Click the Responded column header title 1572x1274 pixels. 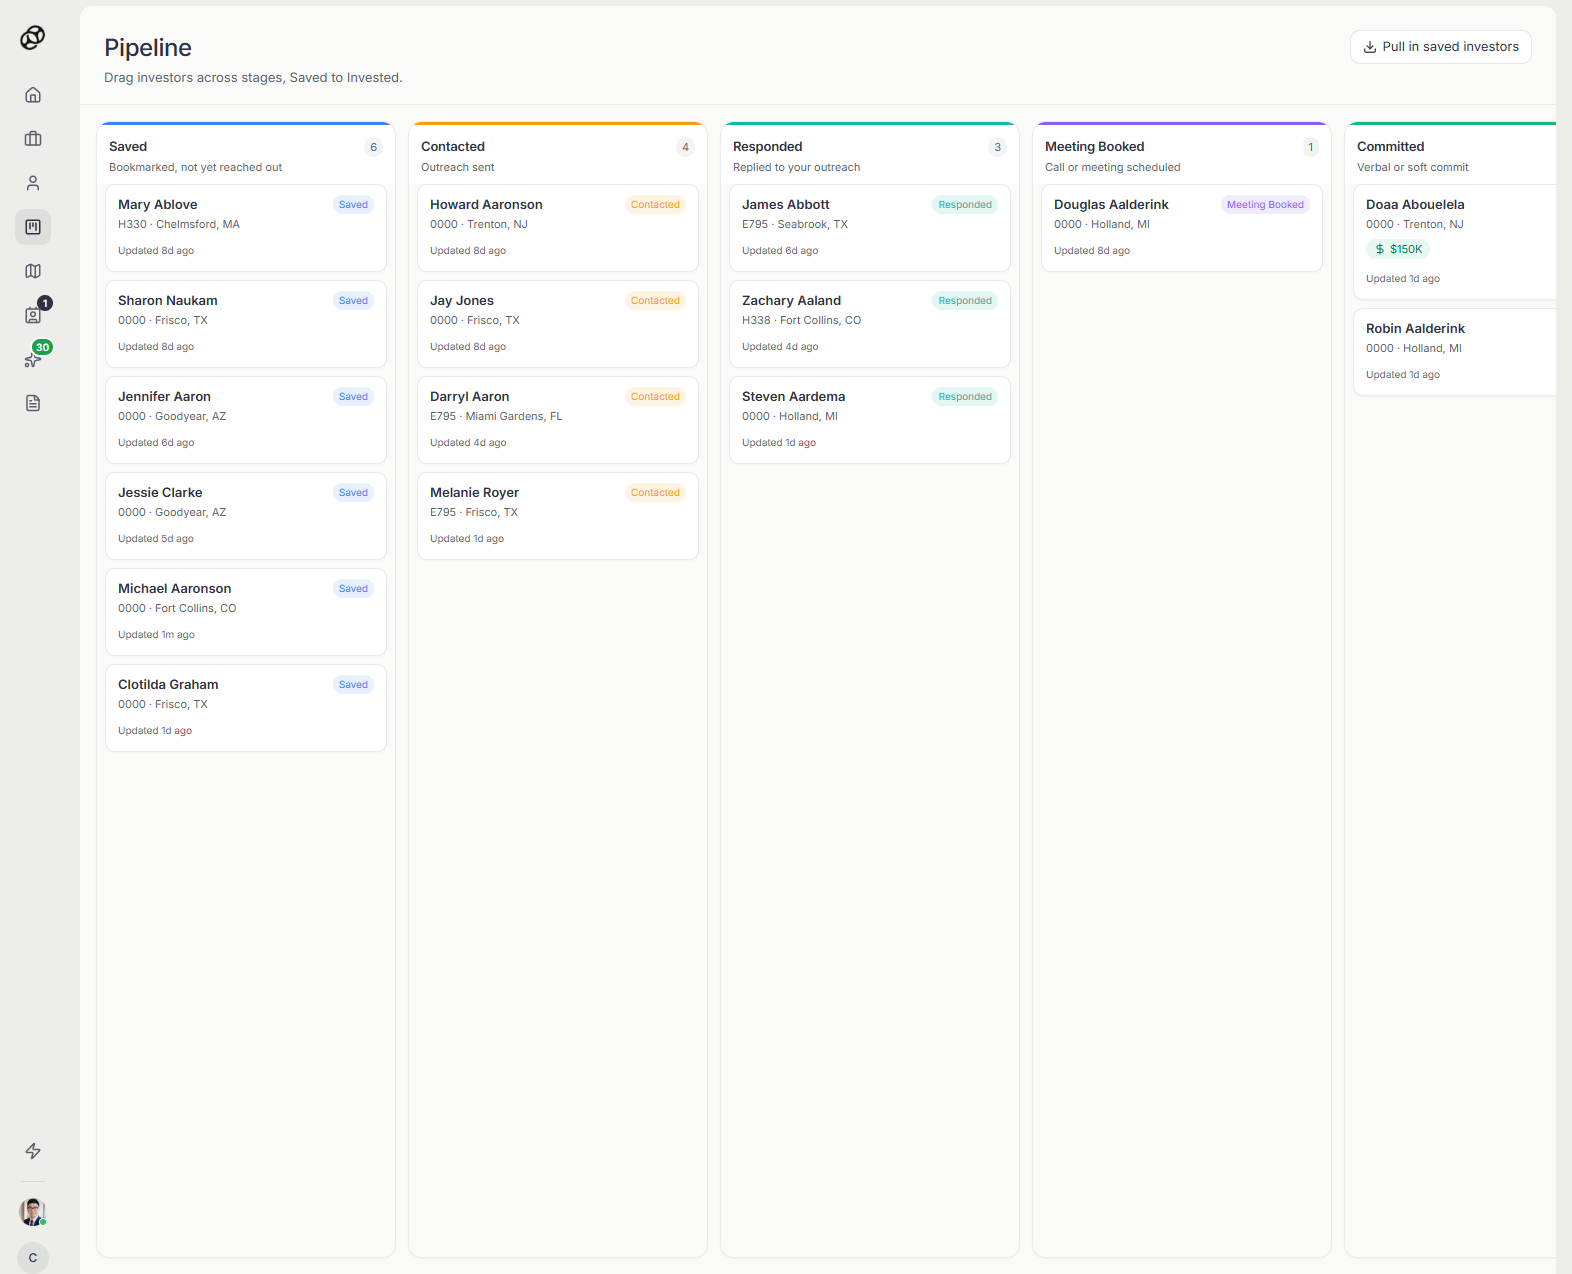(x=768, y=146)
